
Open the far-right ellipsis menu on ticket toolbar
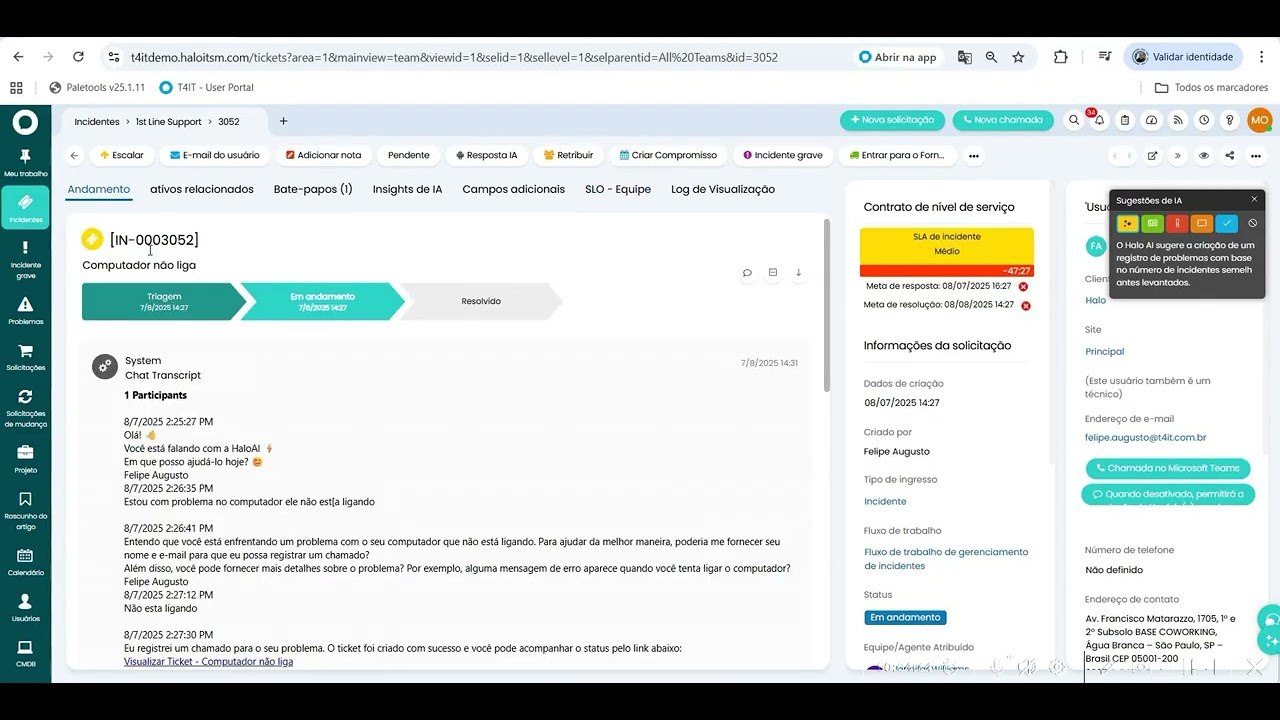coord(1256,156)
